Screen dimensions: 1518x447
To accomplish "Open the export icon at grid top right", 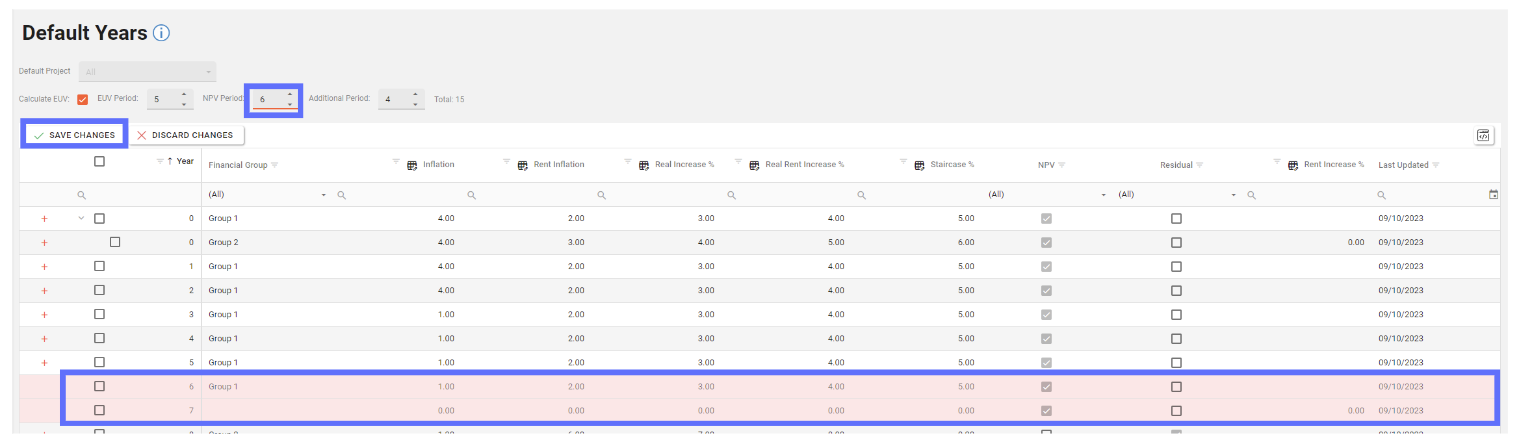I will (x=1483, y=136).
